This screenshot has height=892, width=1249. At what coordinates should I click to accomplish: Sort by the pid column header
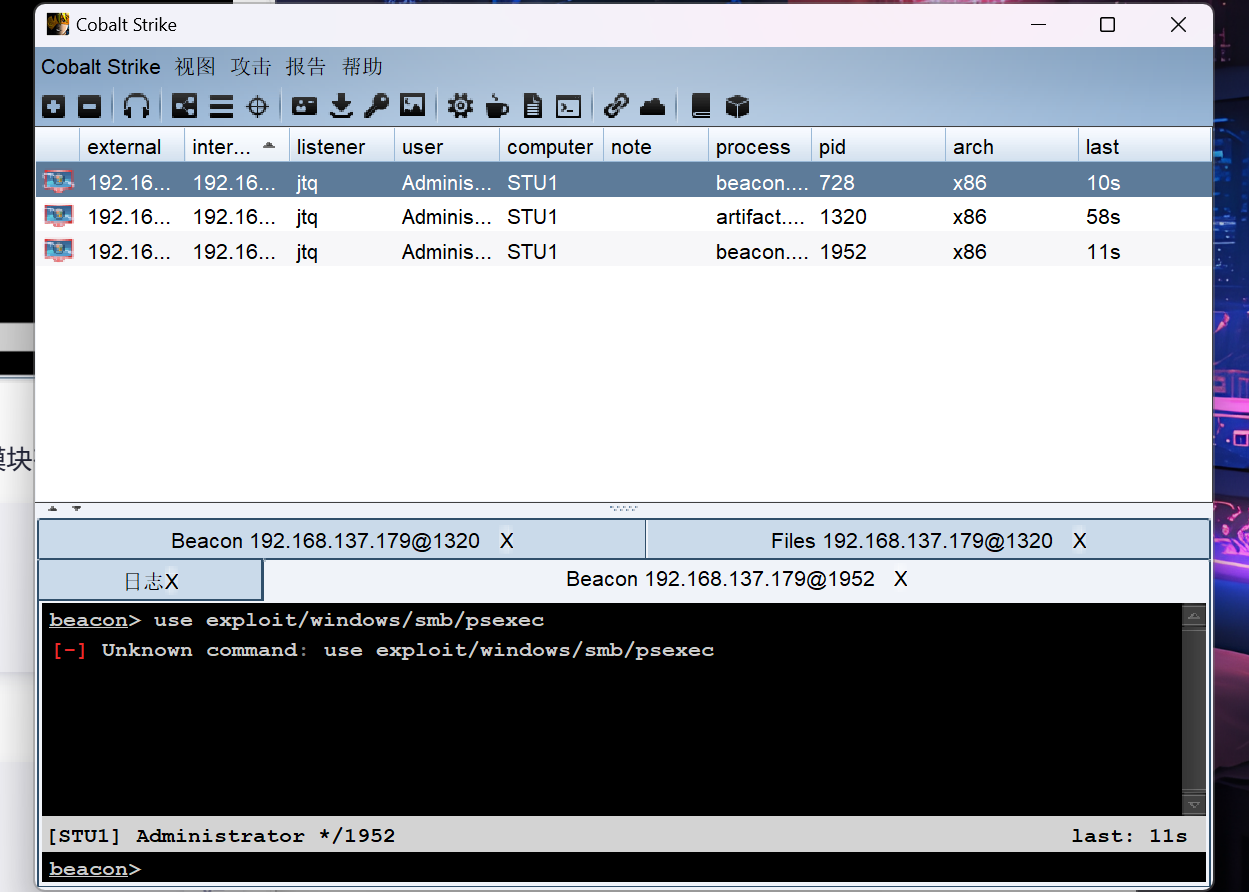coord(878,147)
